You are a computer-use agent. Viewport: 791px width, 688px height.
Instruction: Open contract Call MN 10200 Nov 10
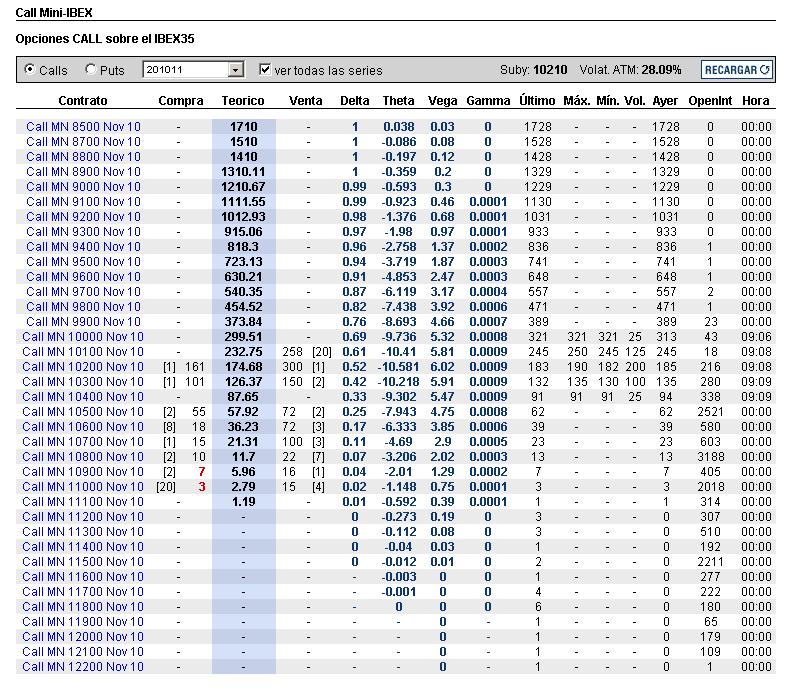coord(83,367)
